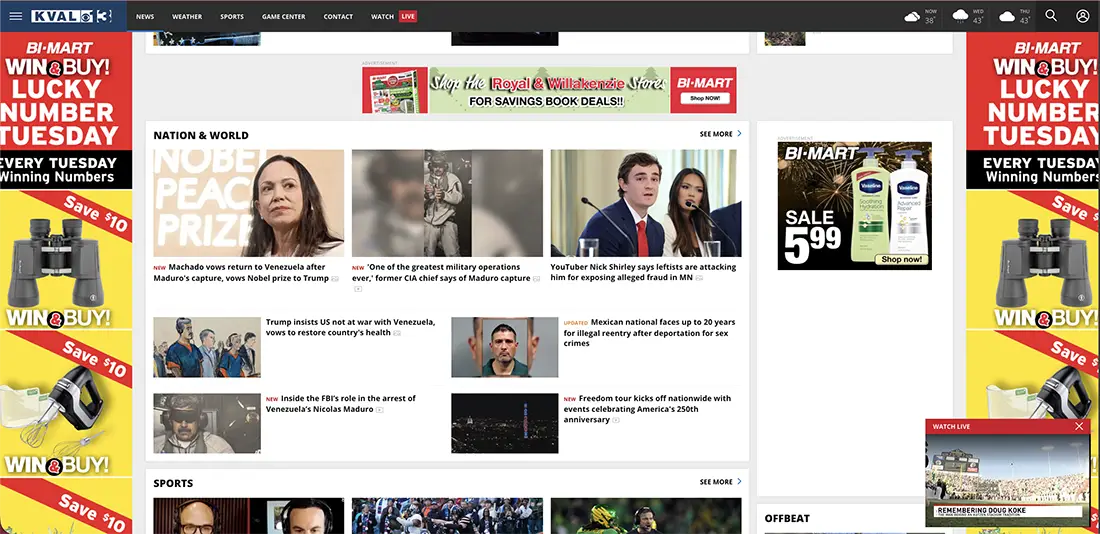Click the Nick Shirley hearing photo thumbnail
This screenshot has height=534, width=1100.
(646, 203)
